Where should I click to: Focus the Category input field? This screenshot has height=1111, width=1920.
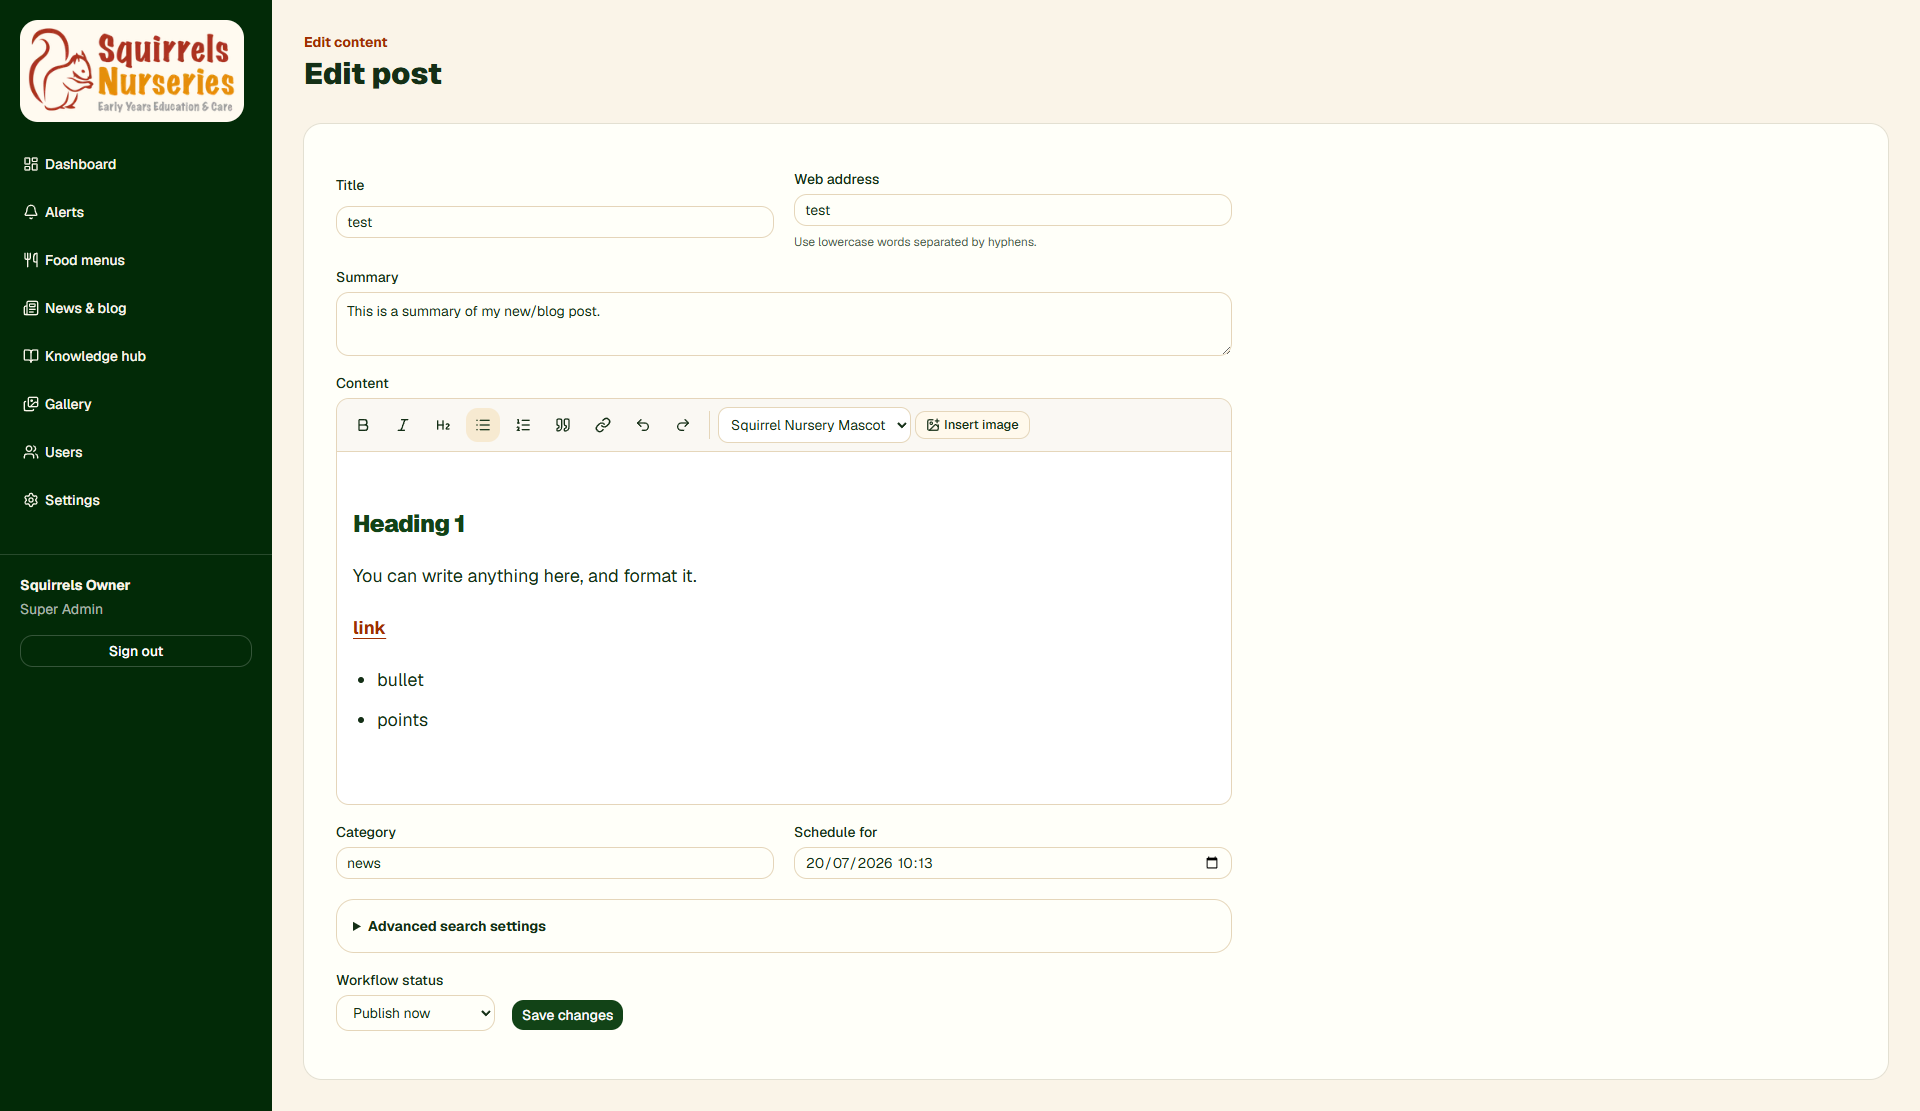pos(555,863)
